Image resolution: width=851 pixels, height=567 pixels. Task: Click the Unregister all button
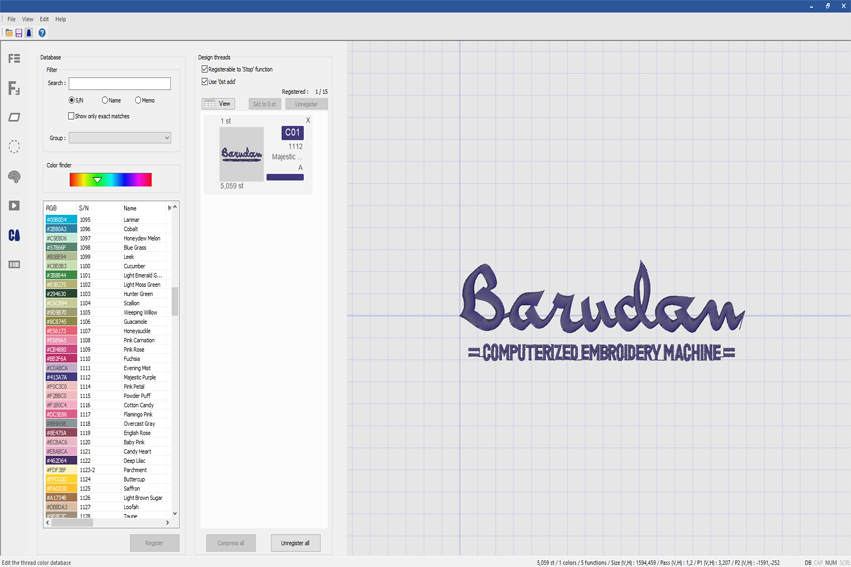(295, 543)
